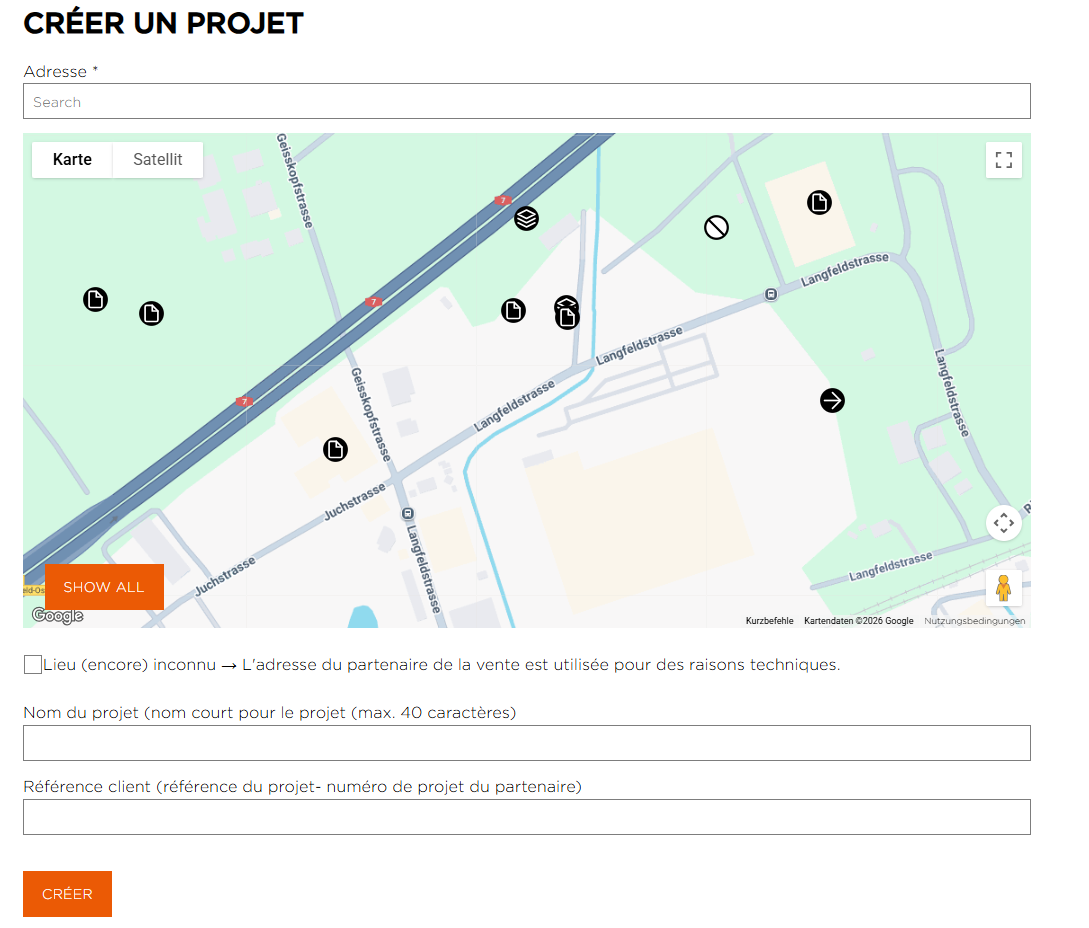The width and height of the screenshot is (1089, 928).
Task: Toggle fullscreen map view
Action: [1004, 160]
